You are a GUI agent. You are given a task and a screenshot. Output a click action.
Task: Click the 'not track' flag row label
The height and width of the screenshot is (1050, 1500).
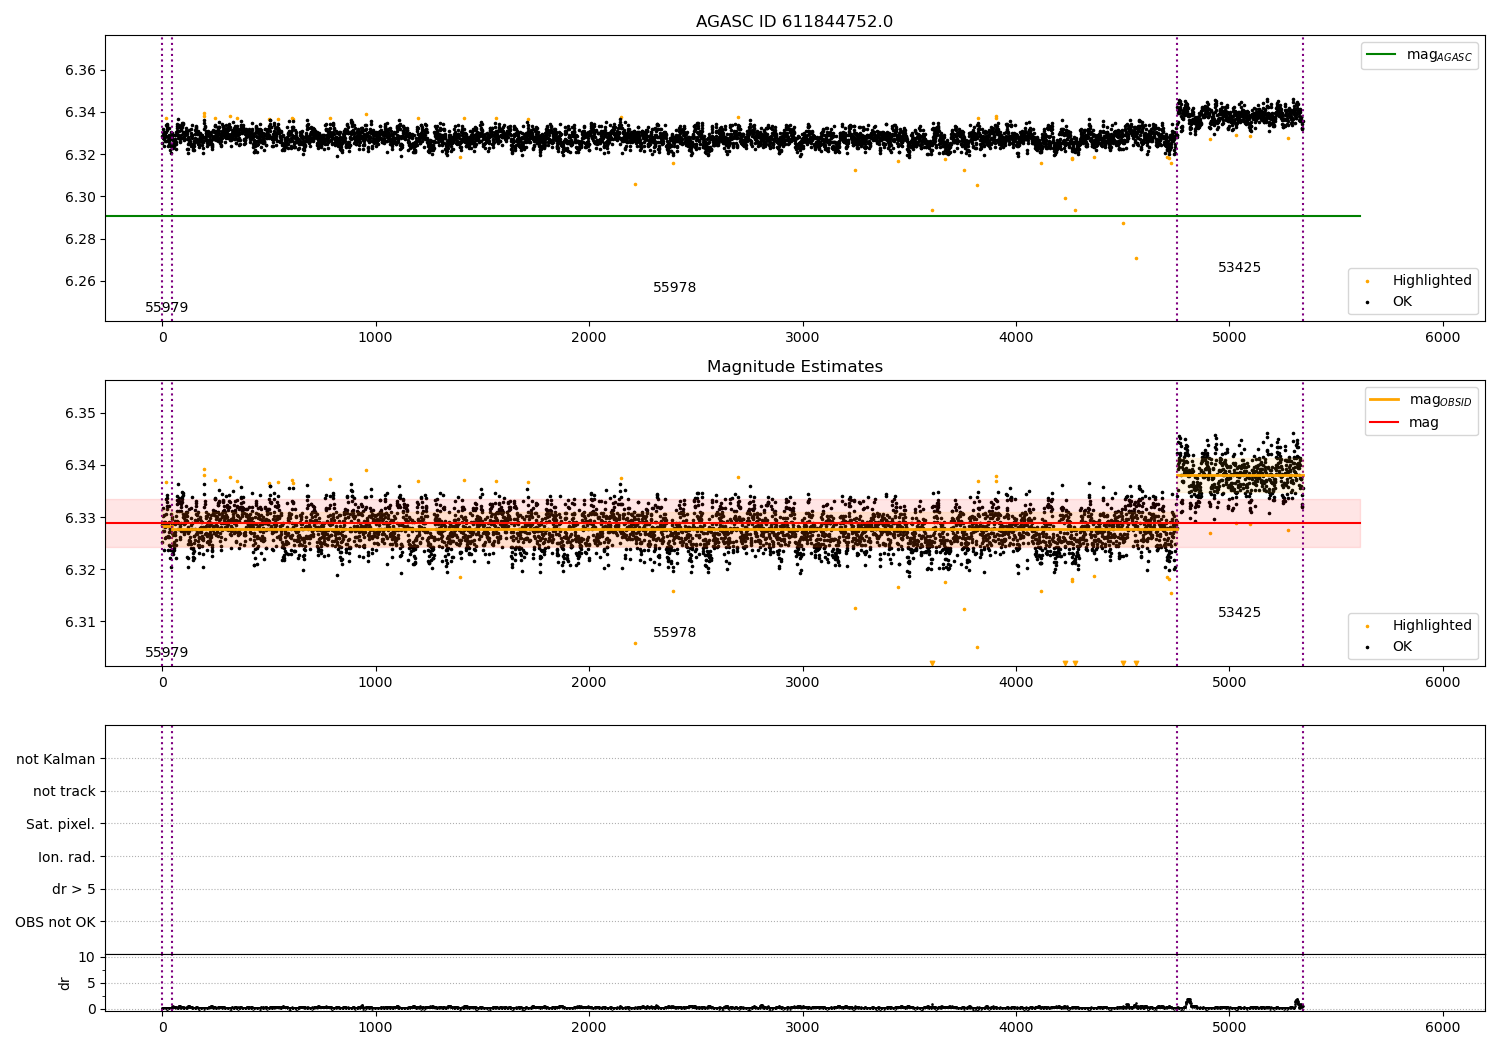(64, 791)
